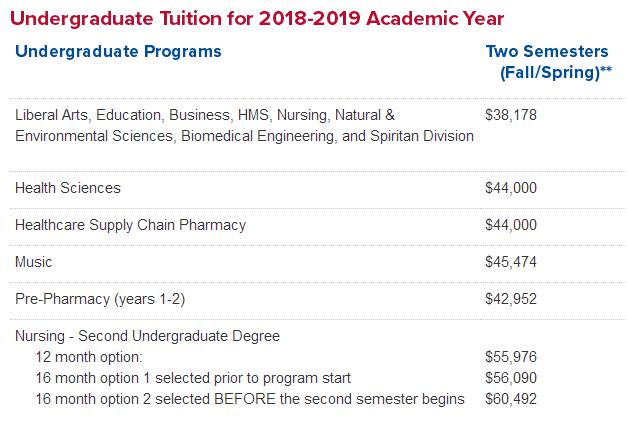
Task: Click the Undergraduate Tuition 2018-2019 heading
Action: coord(257,18)
